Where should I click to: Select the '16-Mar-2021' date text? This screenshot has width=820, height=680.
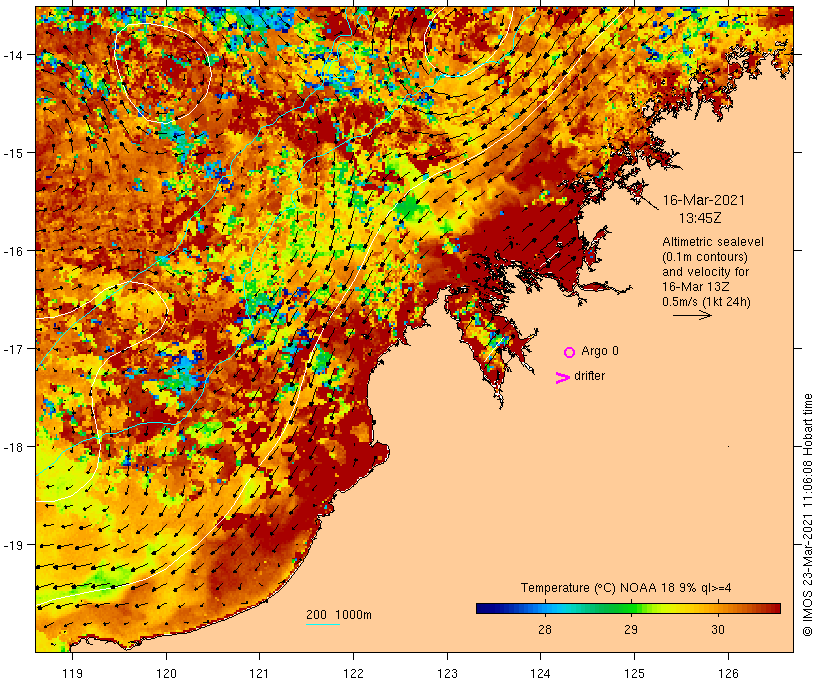coord(704,200)
